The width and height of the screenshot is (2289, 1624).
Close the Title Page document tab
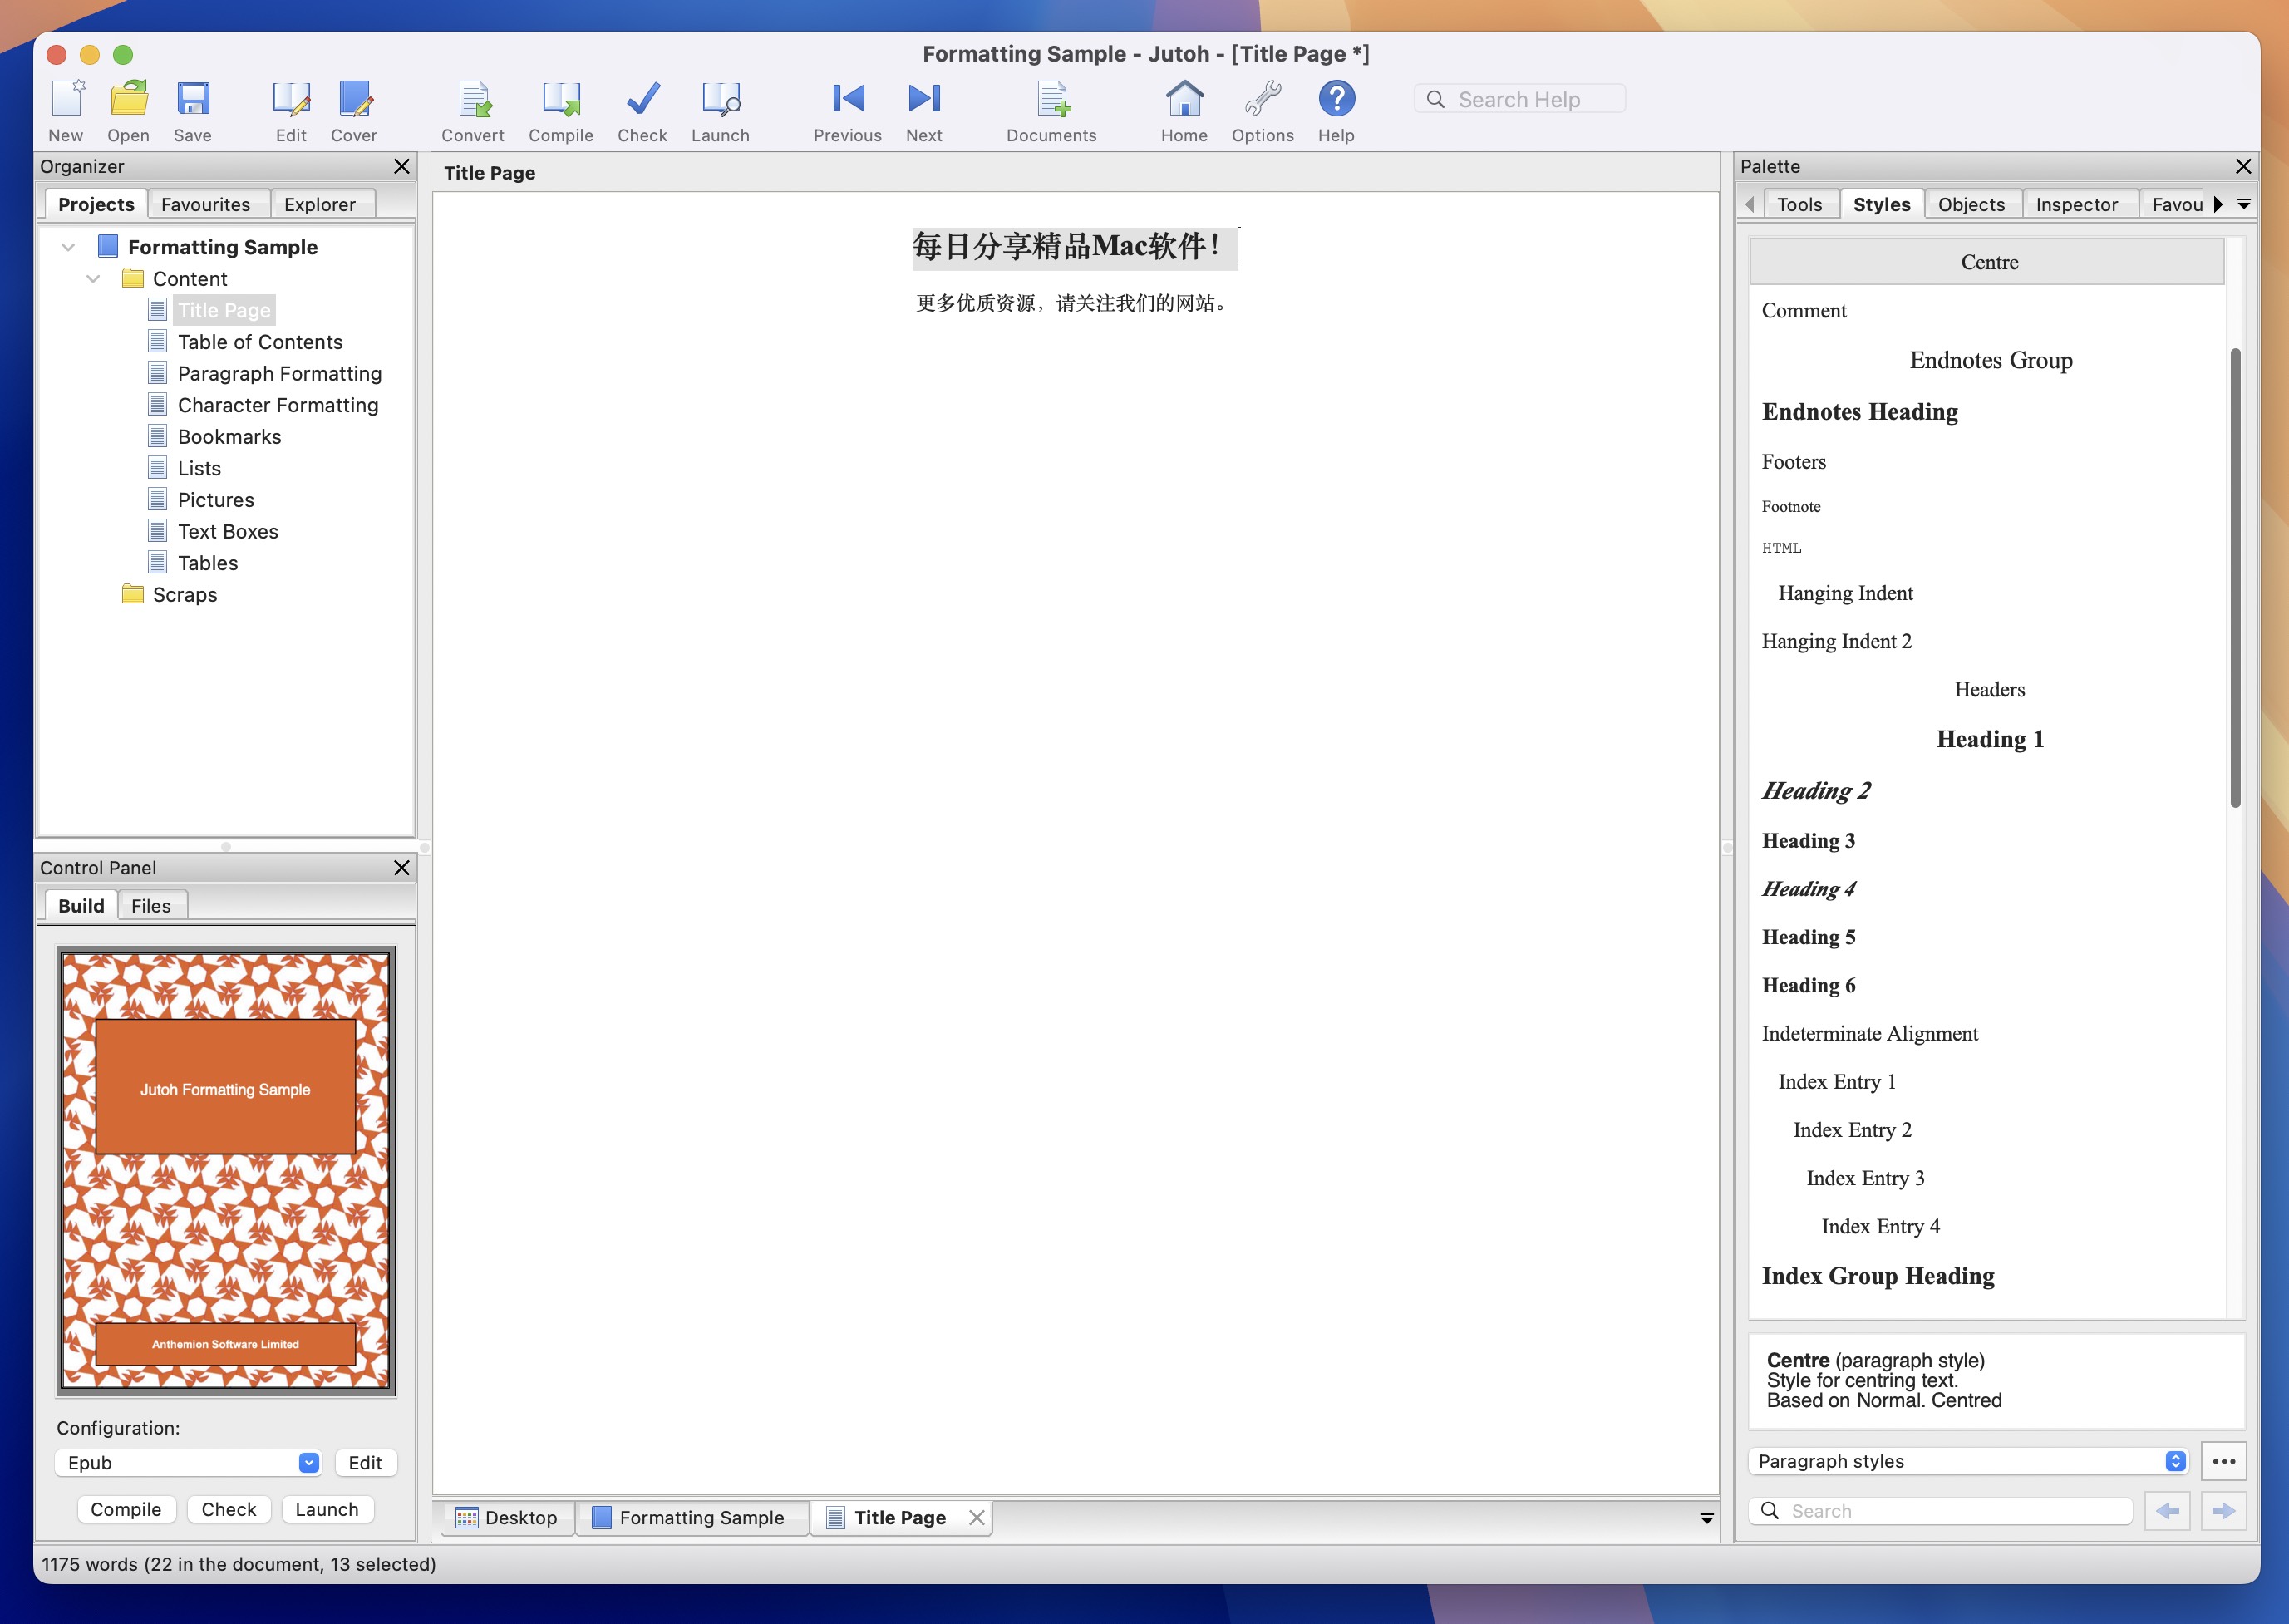click(x=977, y=1517)
